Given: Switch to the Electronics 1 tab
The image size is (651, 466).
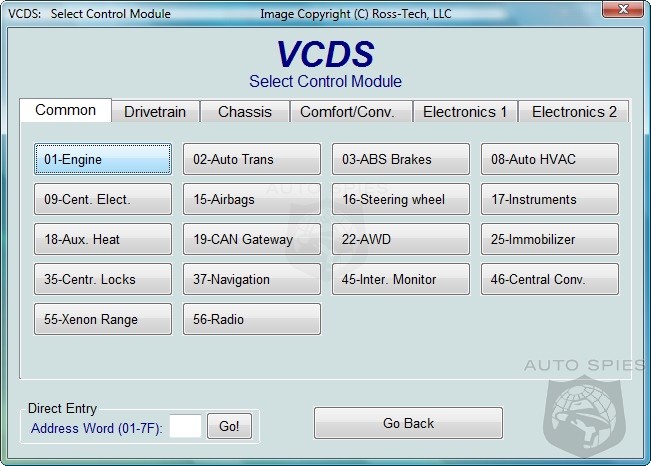Looking at the screenshot, I should coord(465,112).
